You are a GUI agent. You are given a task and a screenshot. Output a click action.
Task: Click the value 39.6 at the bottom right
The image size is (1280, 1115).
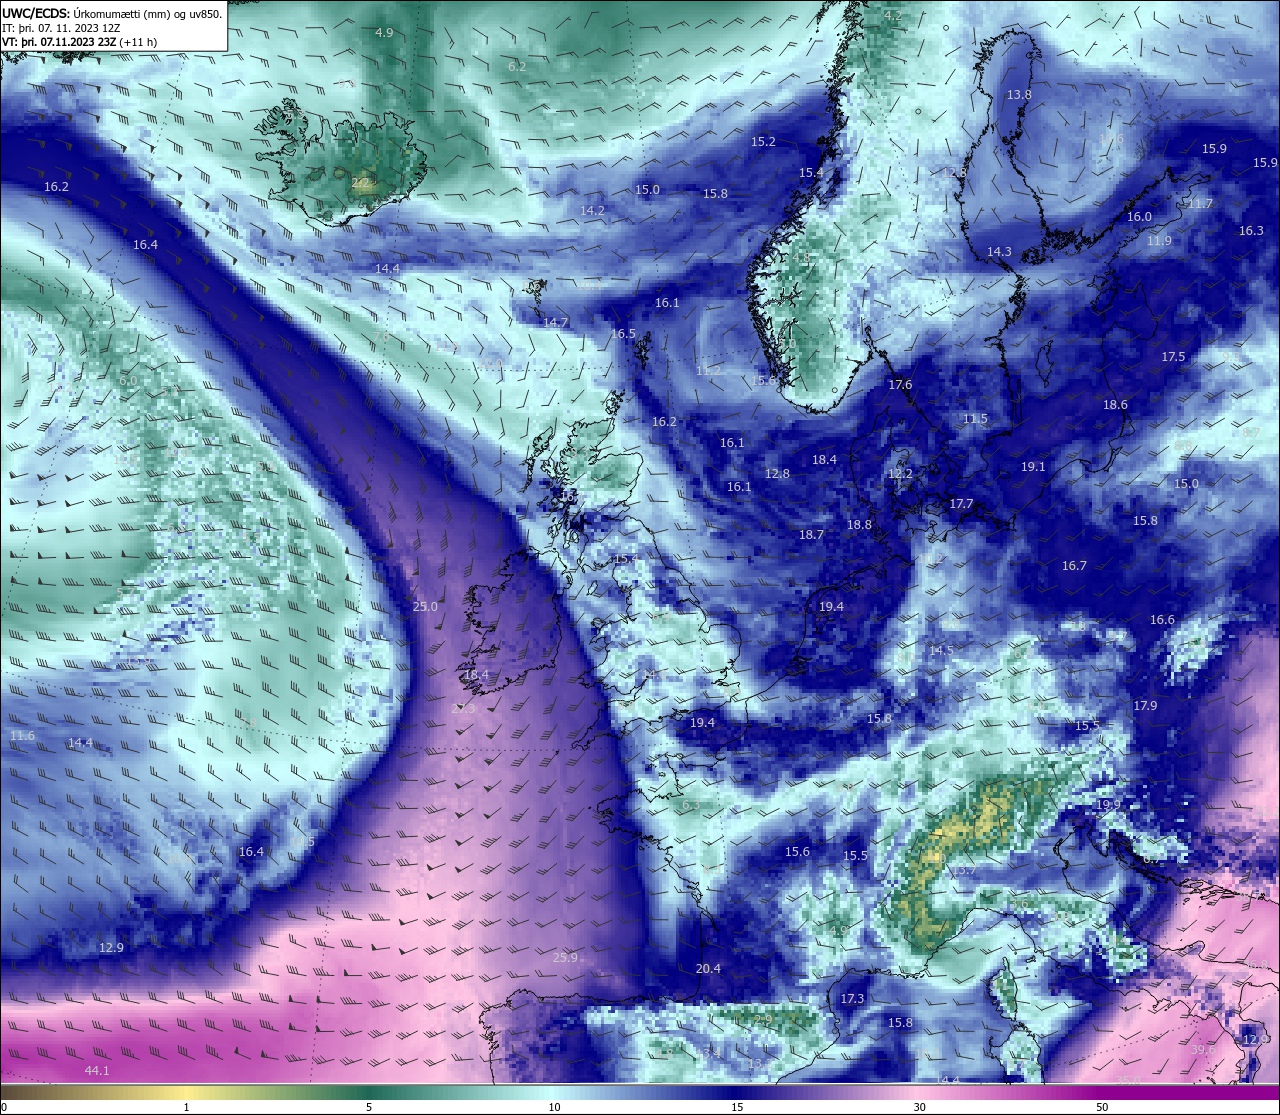pyautogui.click(x=1203, y=1050)
